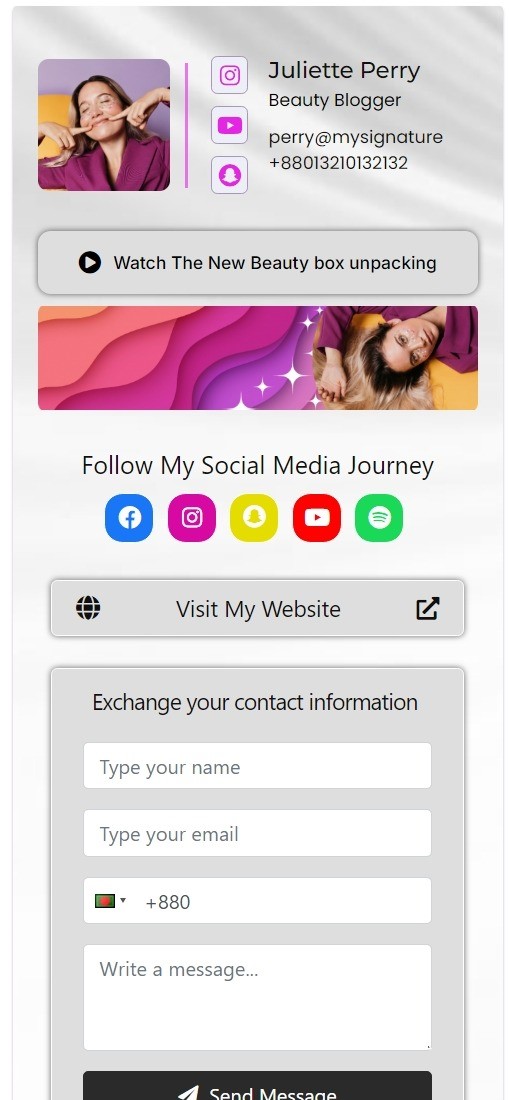
Task: Open the pink Instagram social icon
Action: coord(192,518)
